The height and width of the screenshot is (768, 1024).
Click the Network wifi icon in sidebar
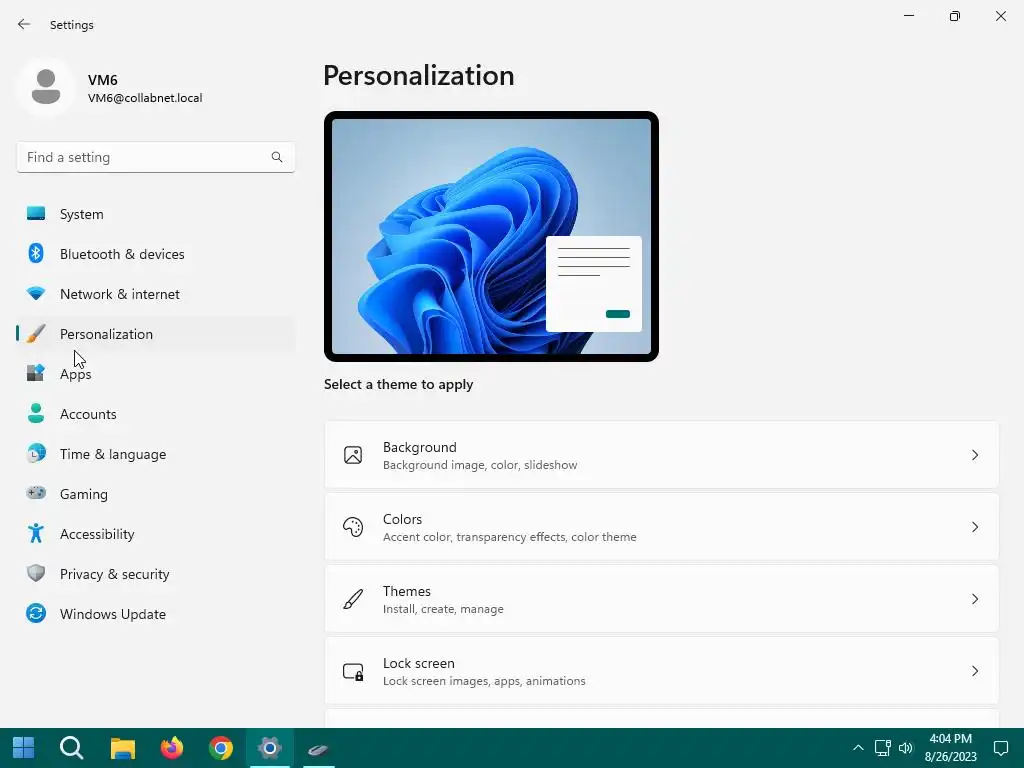pos(36,294)
